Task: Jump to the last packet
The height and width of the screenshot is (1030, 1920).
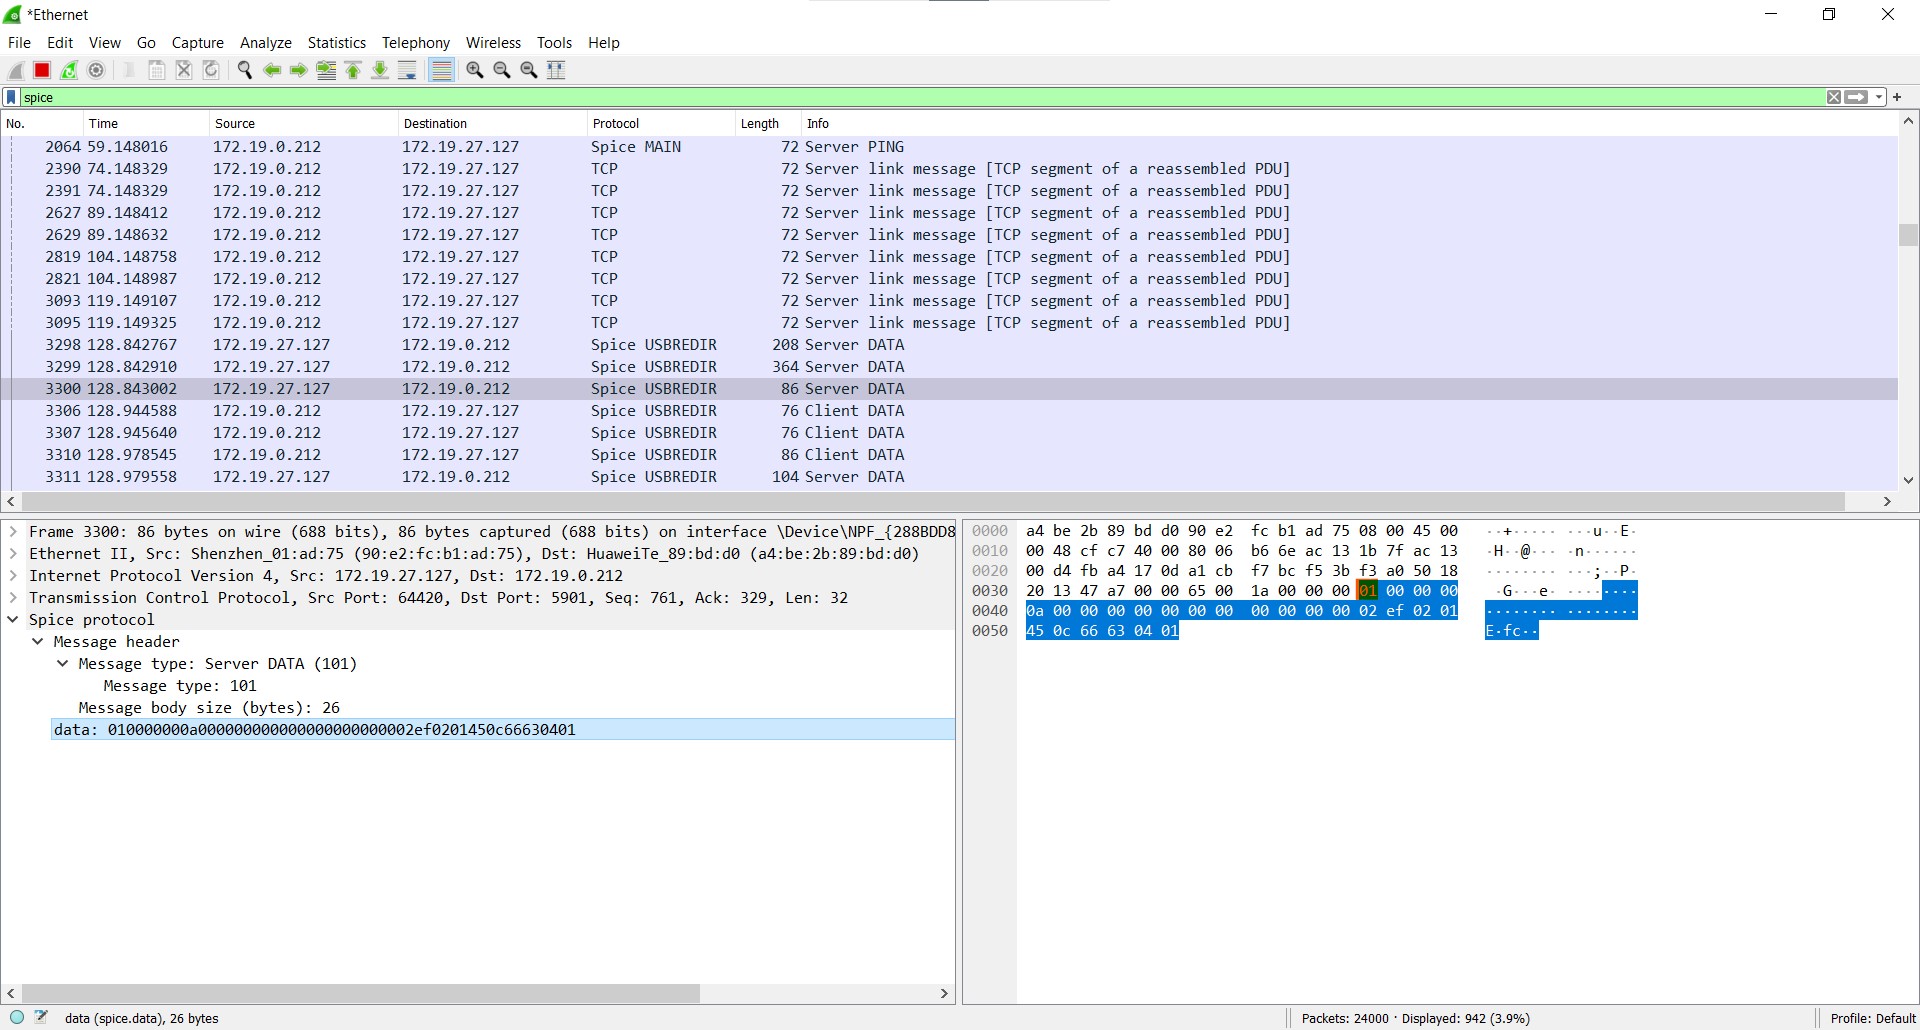Action: point(380,70)
